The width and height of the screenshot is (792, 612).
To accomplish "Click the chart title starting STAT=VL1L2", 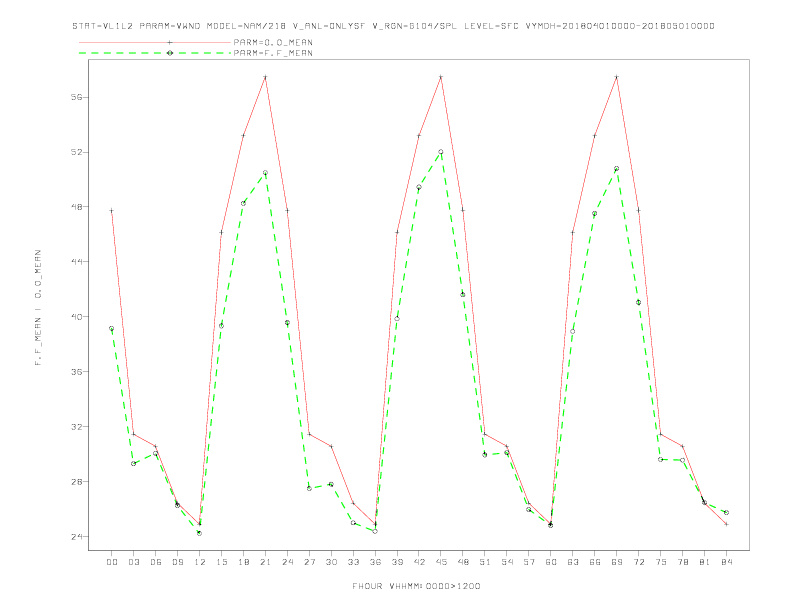I will coord(393,26).
